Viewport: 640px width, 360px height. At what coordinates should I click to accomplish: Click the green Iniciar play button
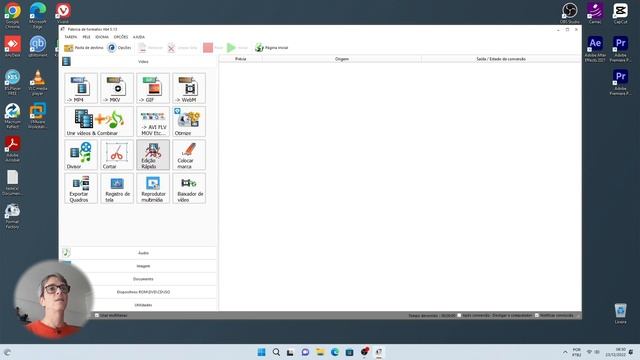[237, 48]
